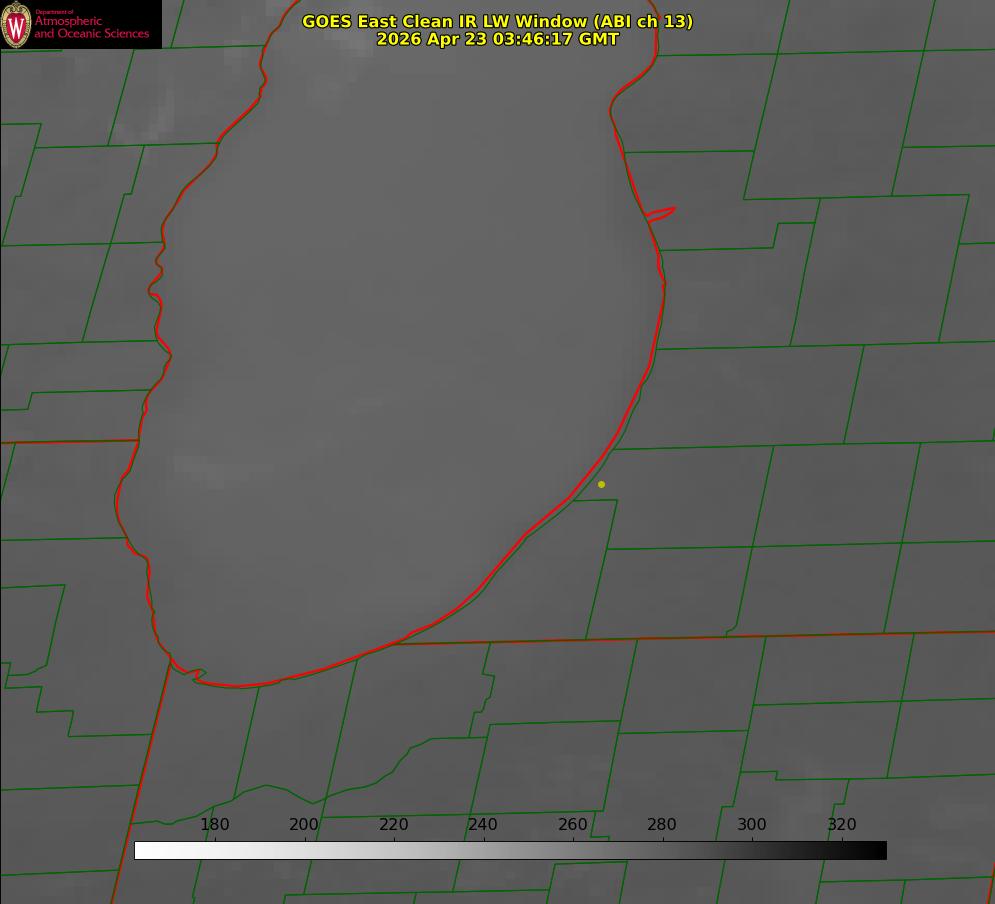Choose the 300 colorbar tick label
The width and height of the screenshot is (995, 904).
(752, 824)
